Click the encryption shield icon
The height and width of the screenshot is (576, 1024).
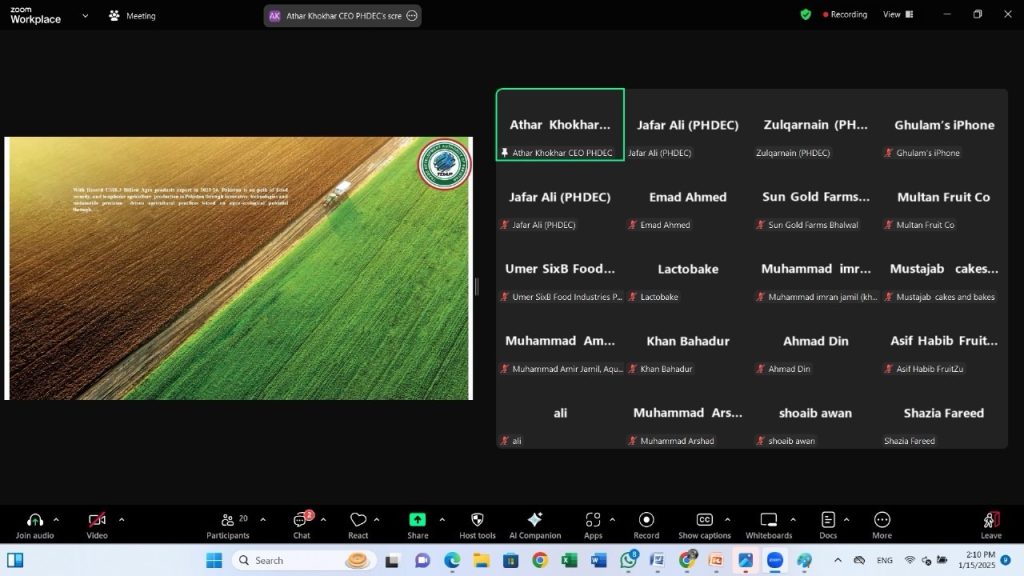click(x=805, y=15)
